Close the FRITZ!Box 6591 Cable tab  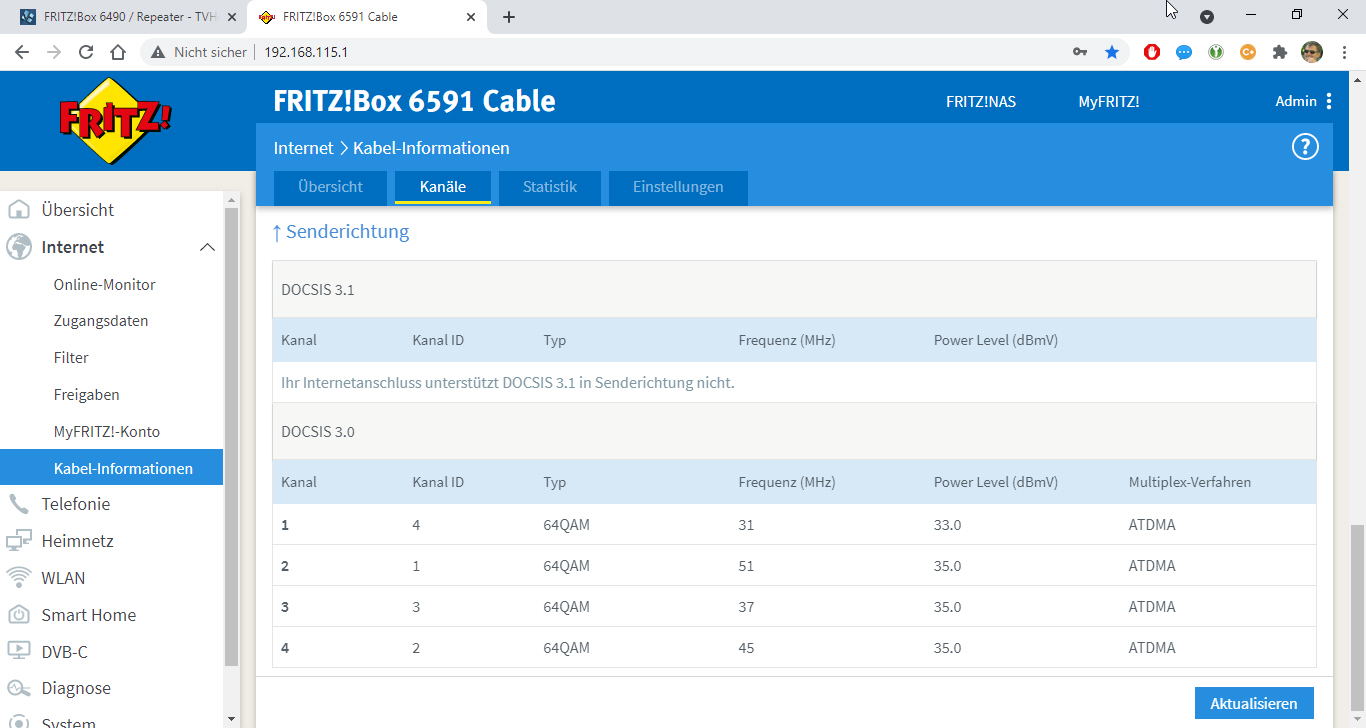pyautogui.click(x=470, y=17)
